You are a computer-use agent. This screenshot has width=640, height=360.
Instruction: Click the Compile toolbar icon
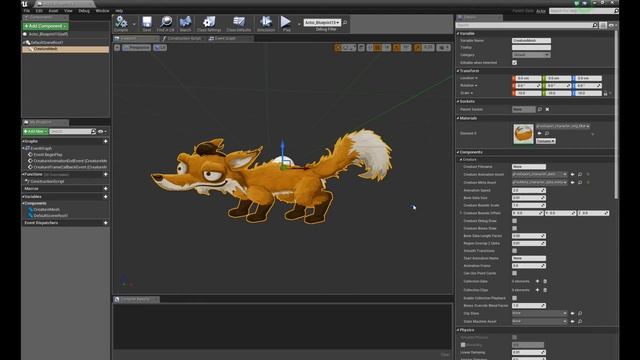point(121,23)
